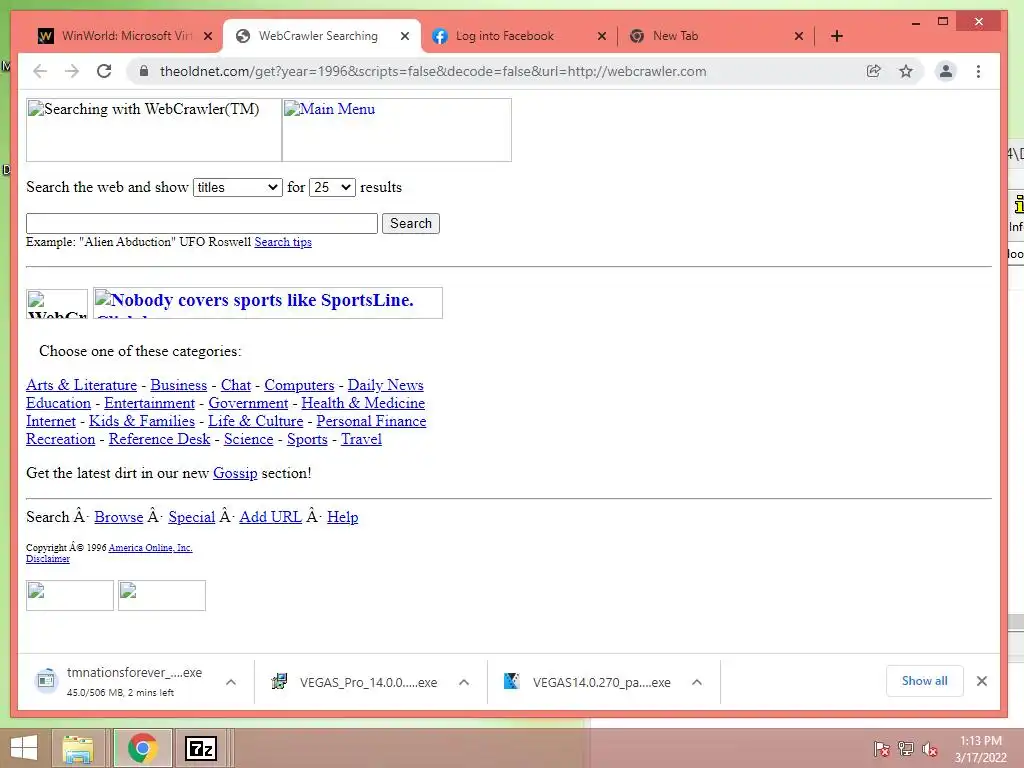Show all downloads

coord(924,681)
